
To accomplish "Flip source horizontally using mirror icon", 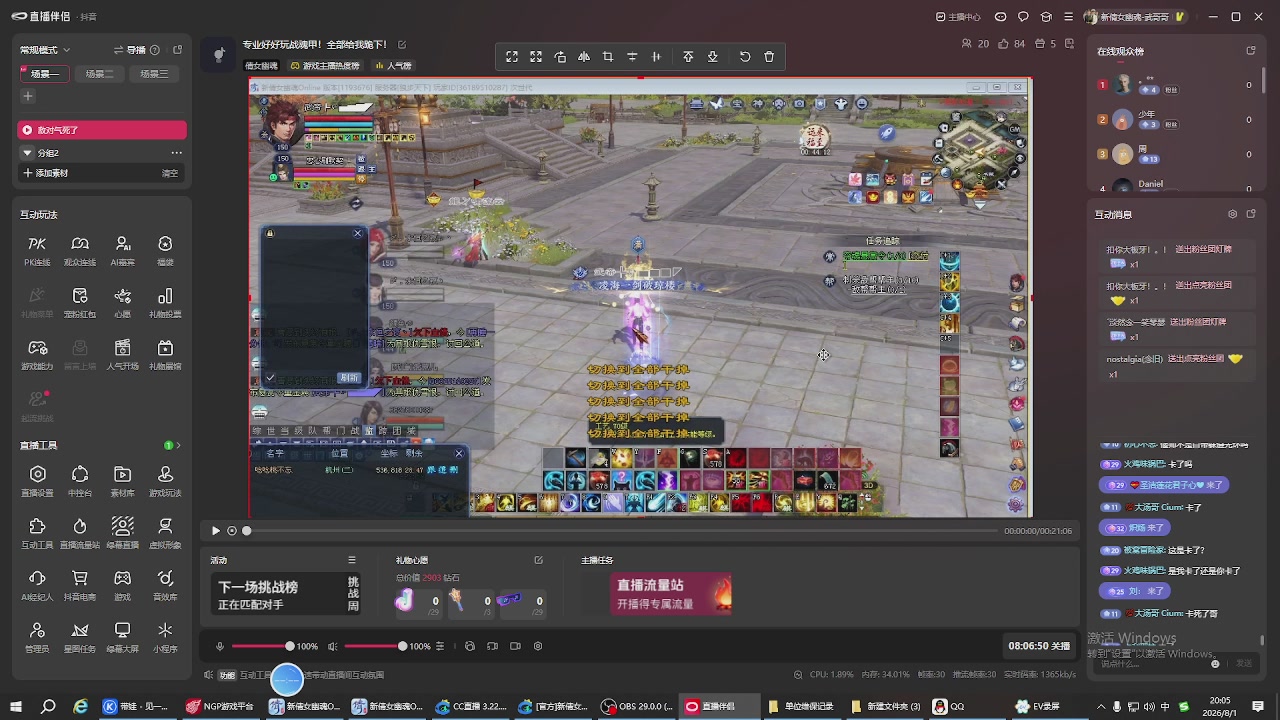I will click(584, 57).
